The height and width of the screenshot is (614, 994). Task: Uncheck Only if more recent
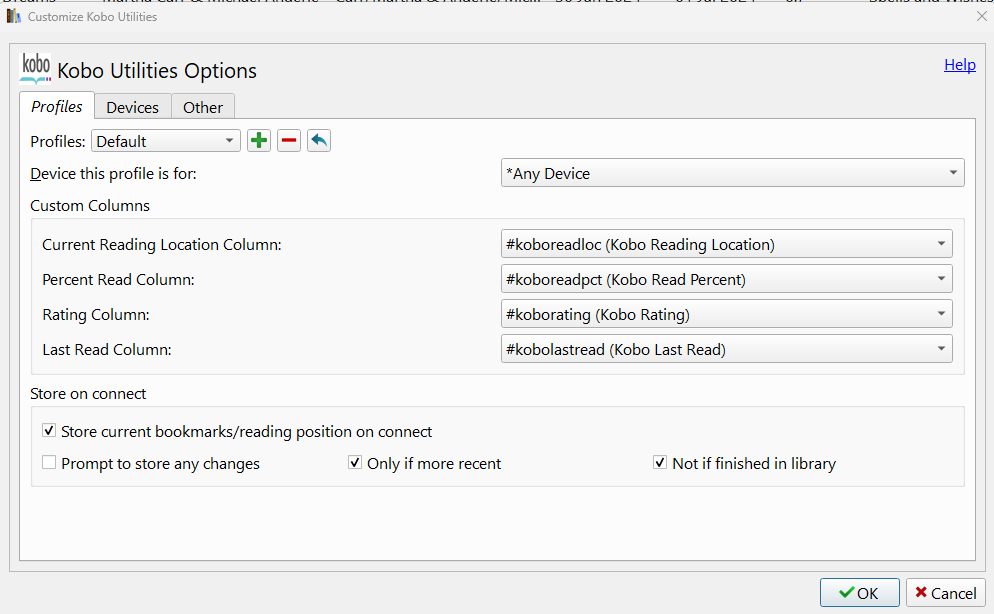coord(355,464)
